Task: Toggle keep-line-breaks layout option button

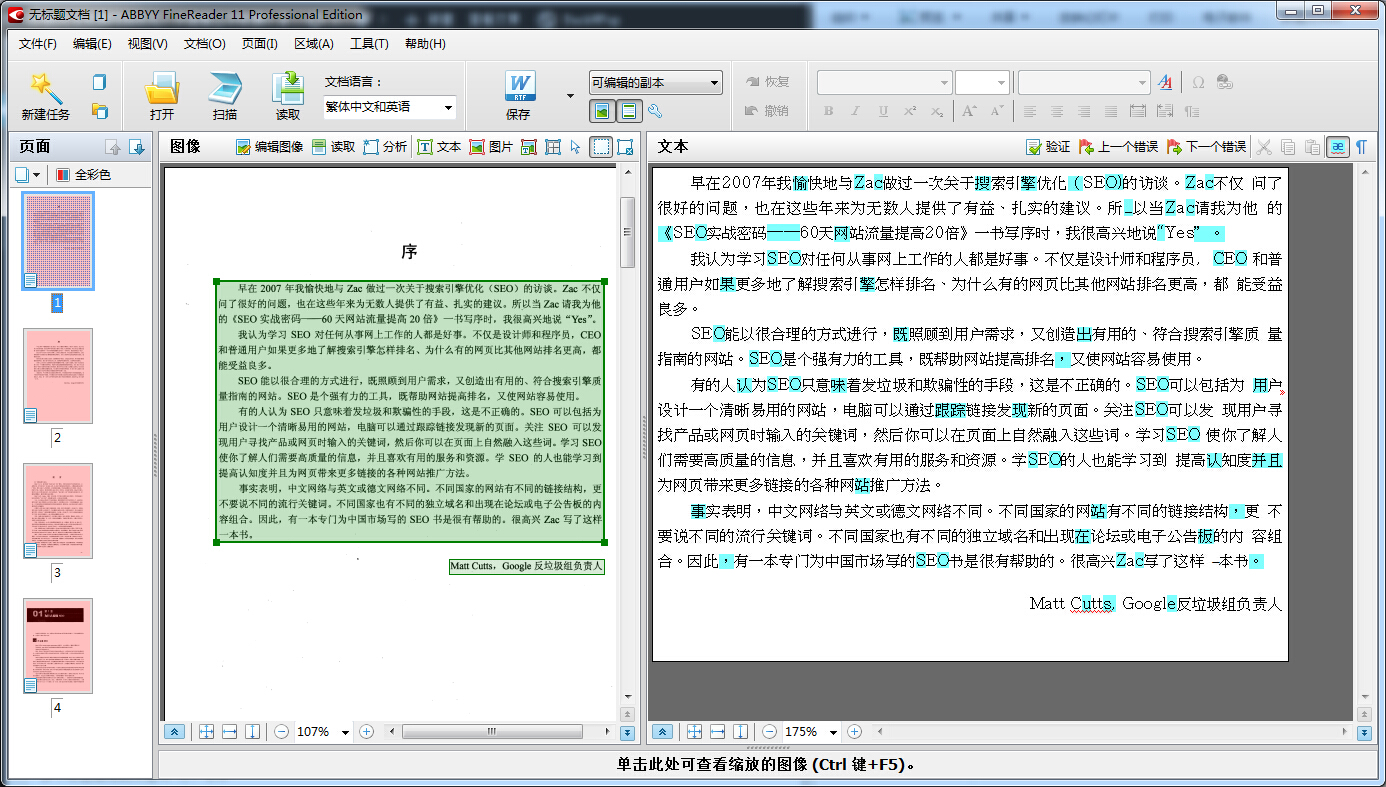Action: [x=628, y=111]
